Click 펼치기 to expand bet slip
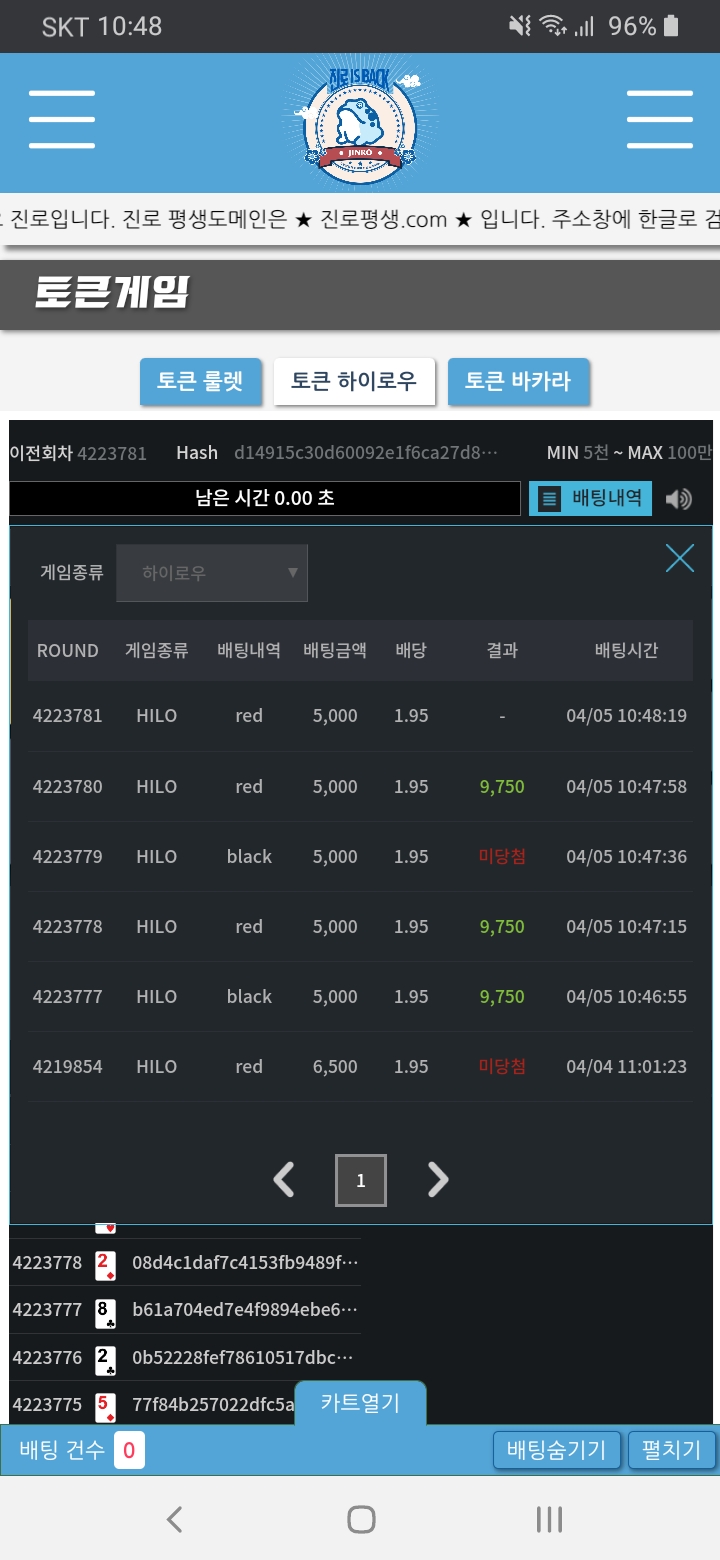The height and width of the screenshot is (1560, 720). click(x=672, y=1450)
